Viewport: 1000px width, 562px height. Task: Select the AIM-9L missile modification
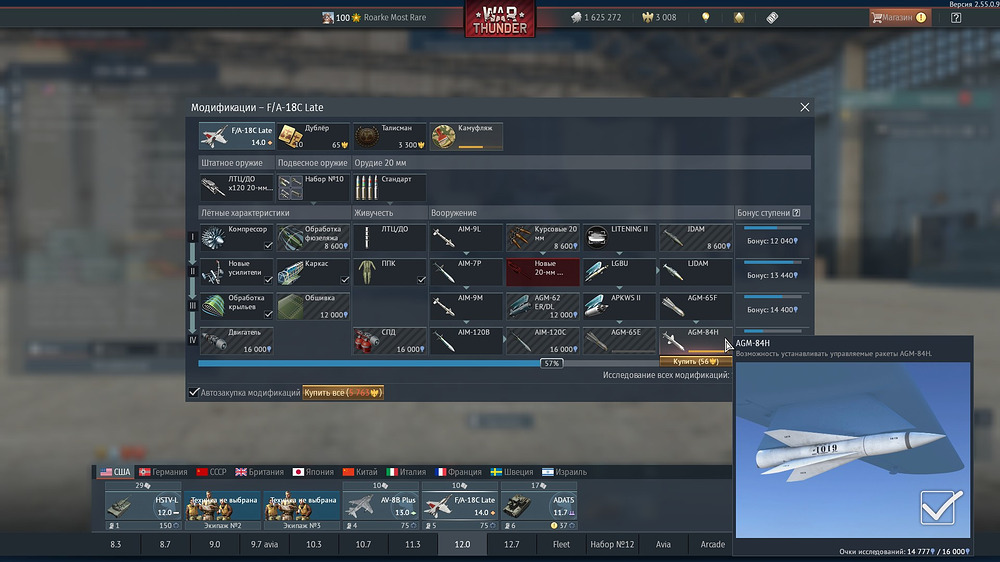coord(467,237)
